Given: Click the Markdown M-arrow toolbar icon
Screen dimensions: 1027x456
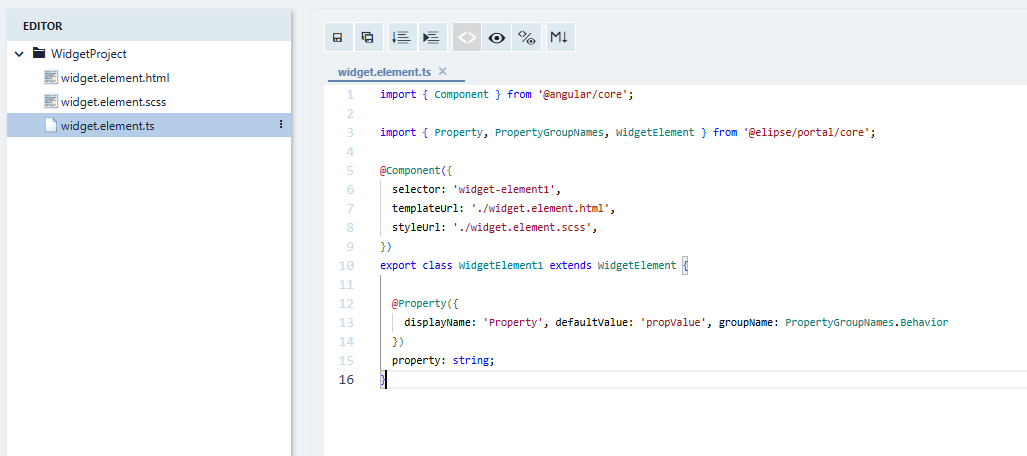Looking at the screenshot, I should point(559,38).
